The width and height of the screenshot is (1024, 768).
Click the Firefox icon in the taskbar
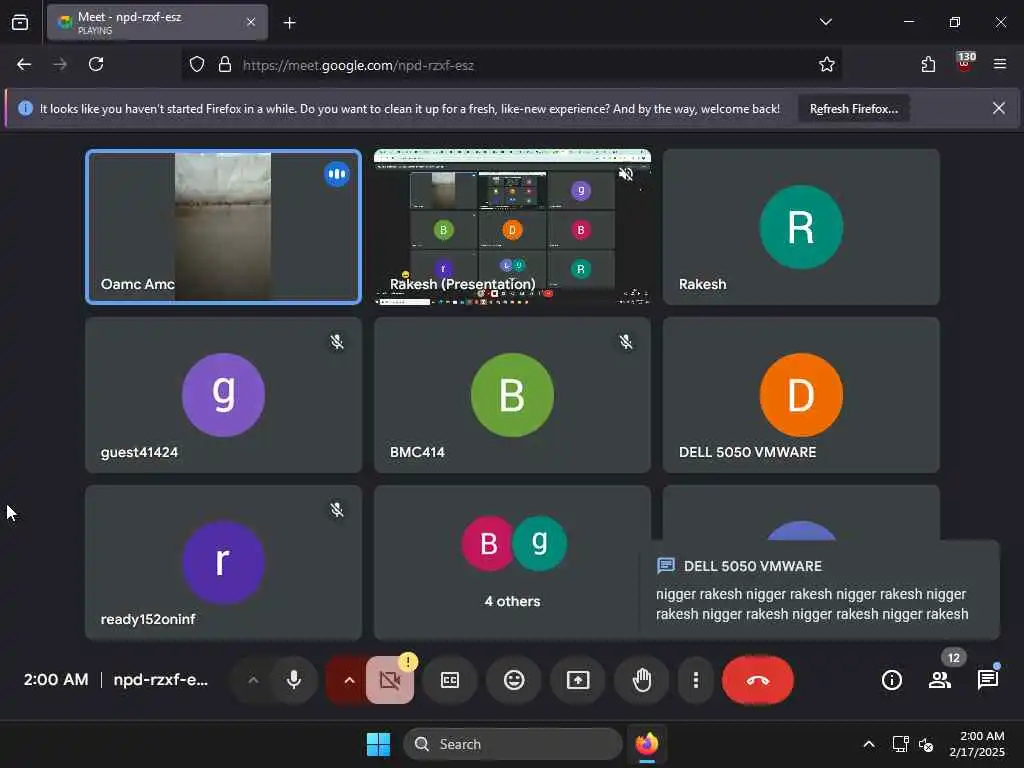click(x=647, y=744)
